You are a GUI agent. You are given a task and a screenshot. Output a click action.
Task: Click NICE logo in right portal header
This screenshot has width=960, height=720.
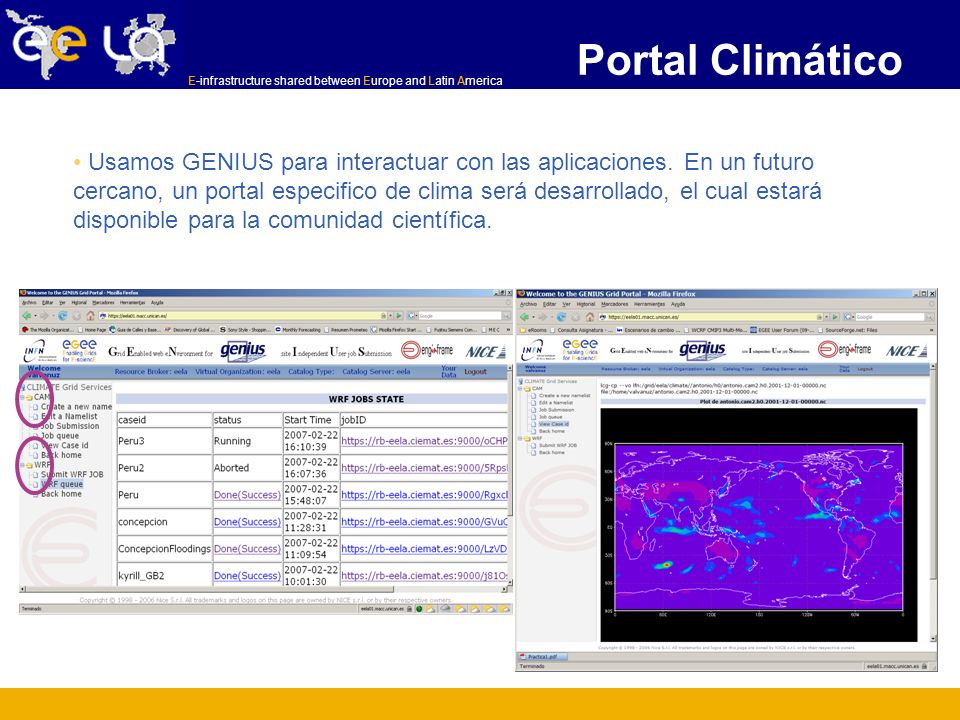(x=907, y=351)
